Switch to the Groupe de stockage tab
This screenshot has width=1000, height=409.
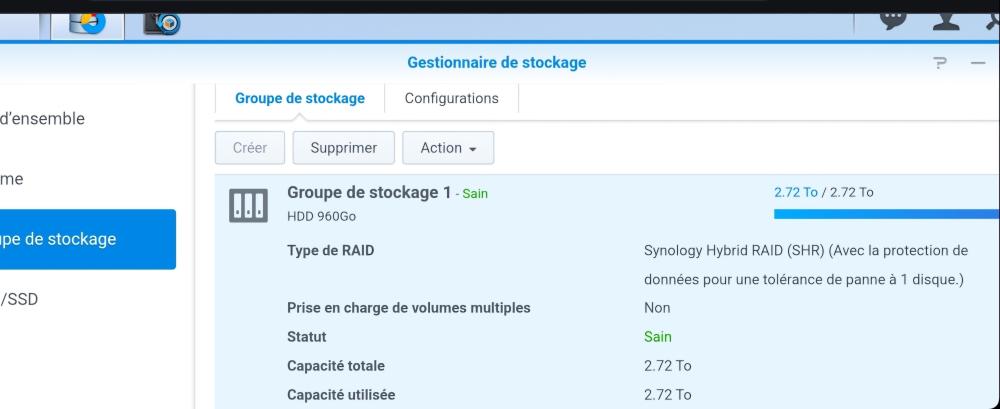click(x=300, y=99)
